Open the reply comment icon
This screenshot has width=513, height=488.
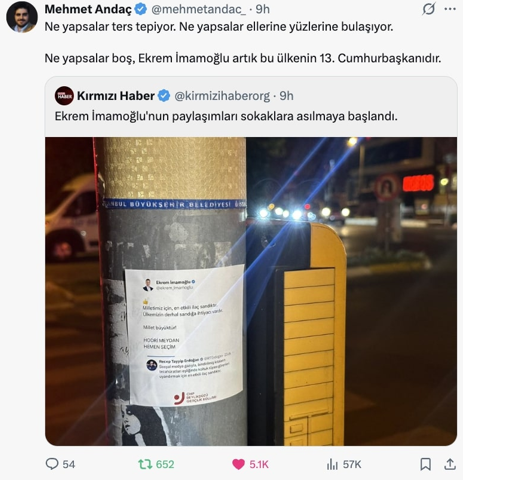click(52, 464)
